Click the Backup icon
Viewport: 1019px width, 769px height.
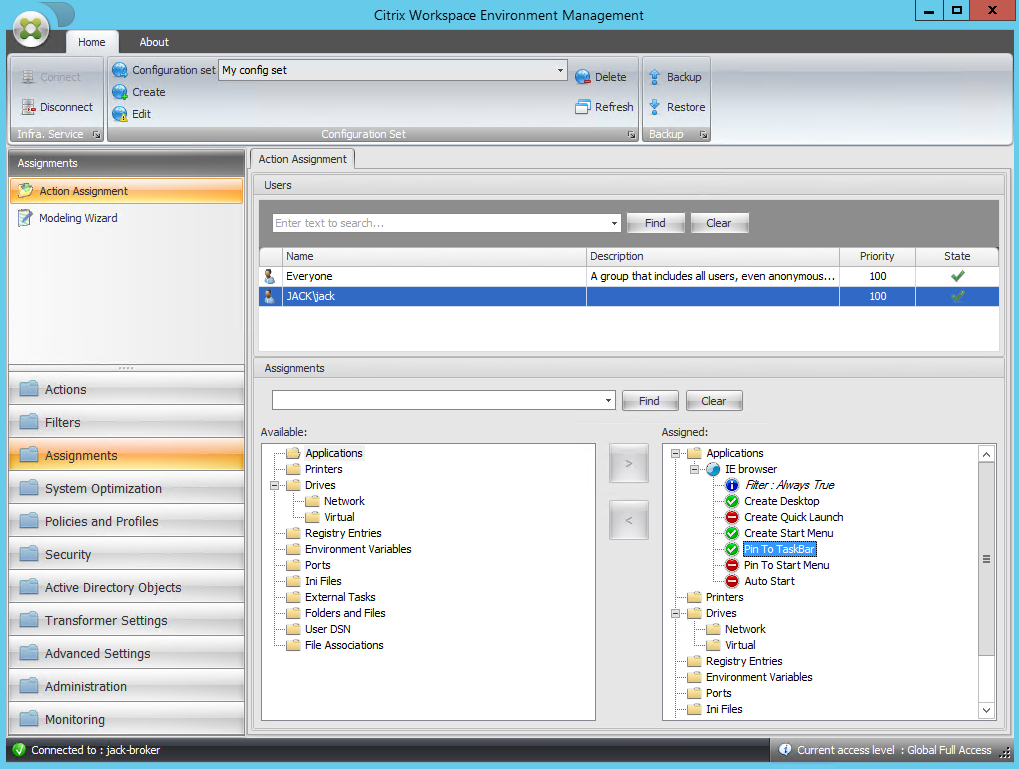(656, 76)
